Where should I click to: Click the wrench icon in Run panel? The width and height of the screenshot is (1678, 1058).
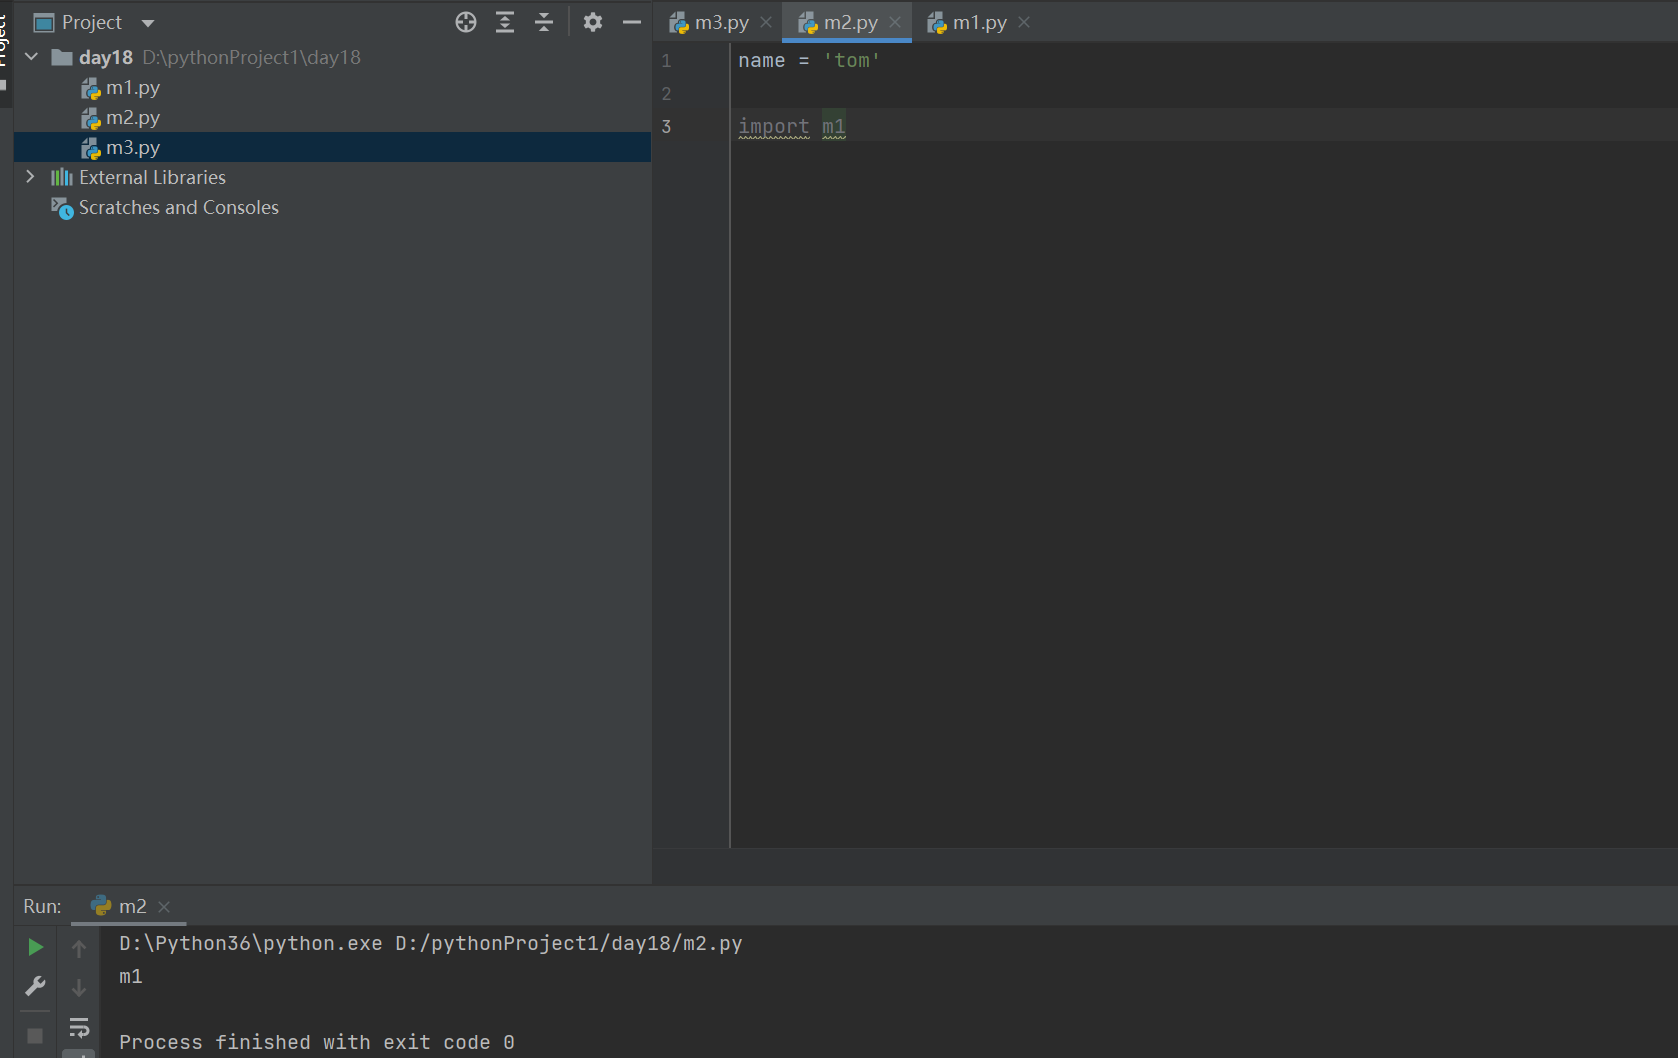(x=35, y=987)
